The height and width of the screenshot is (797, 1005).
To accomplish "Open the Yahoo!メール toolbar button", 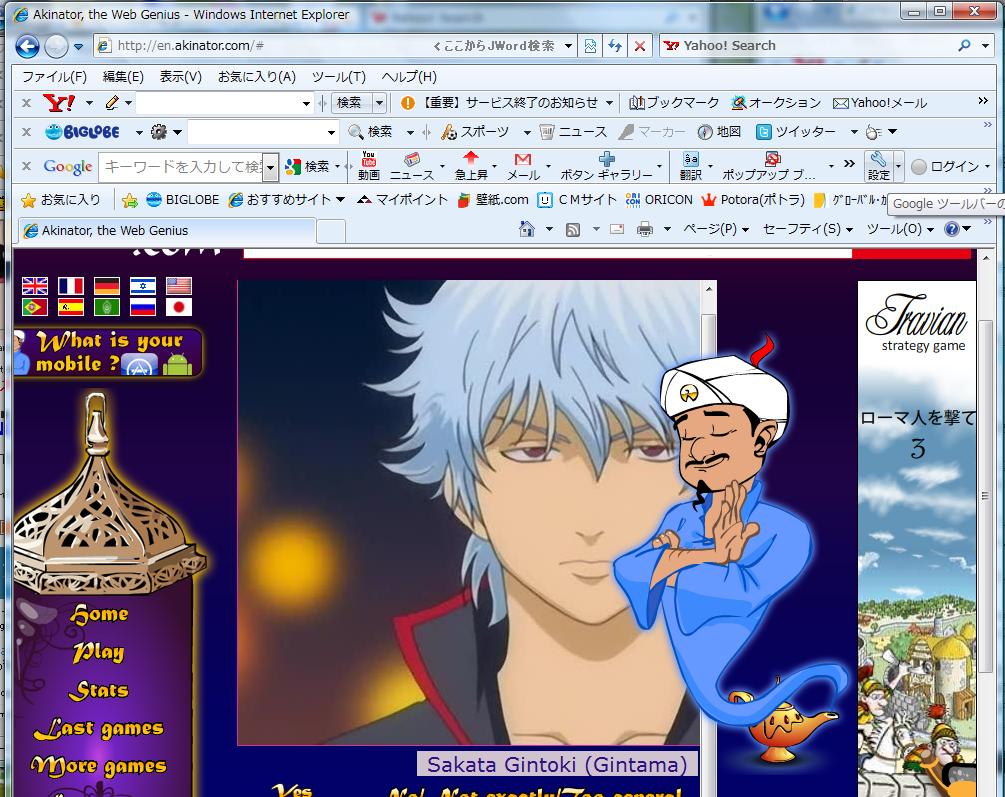I will coord(880,103).
